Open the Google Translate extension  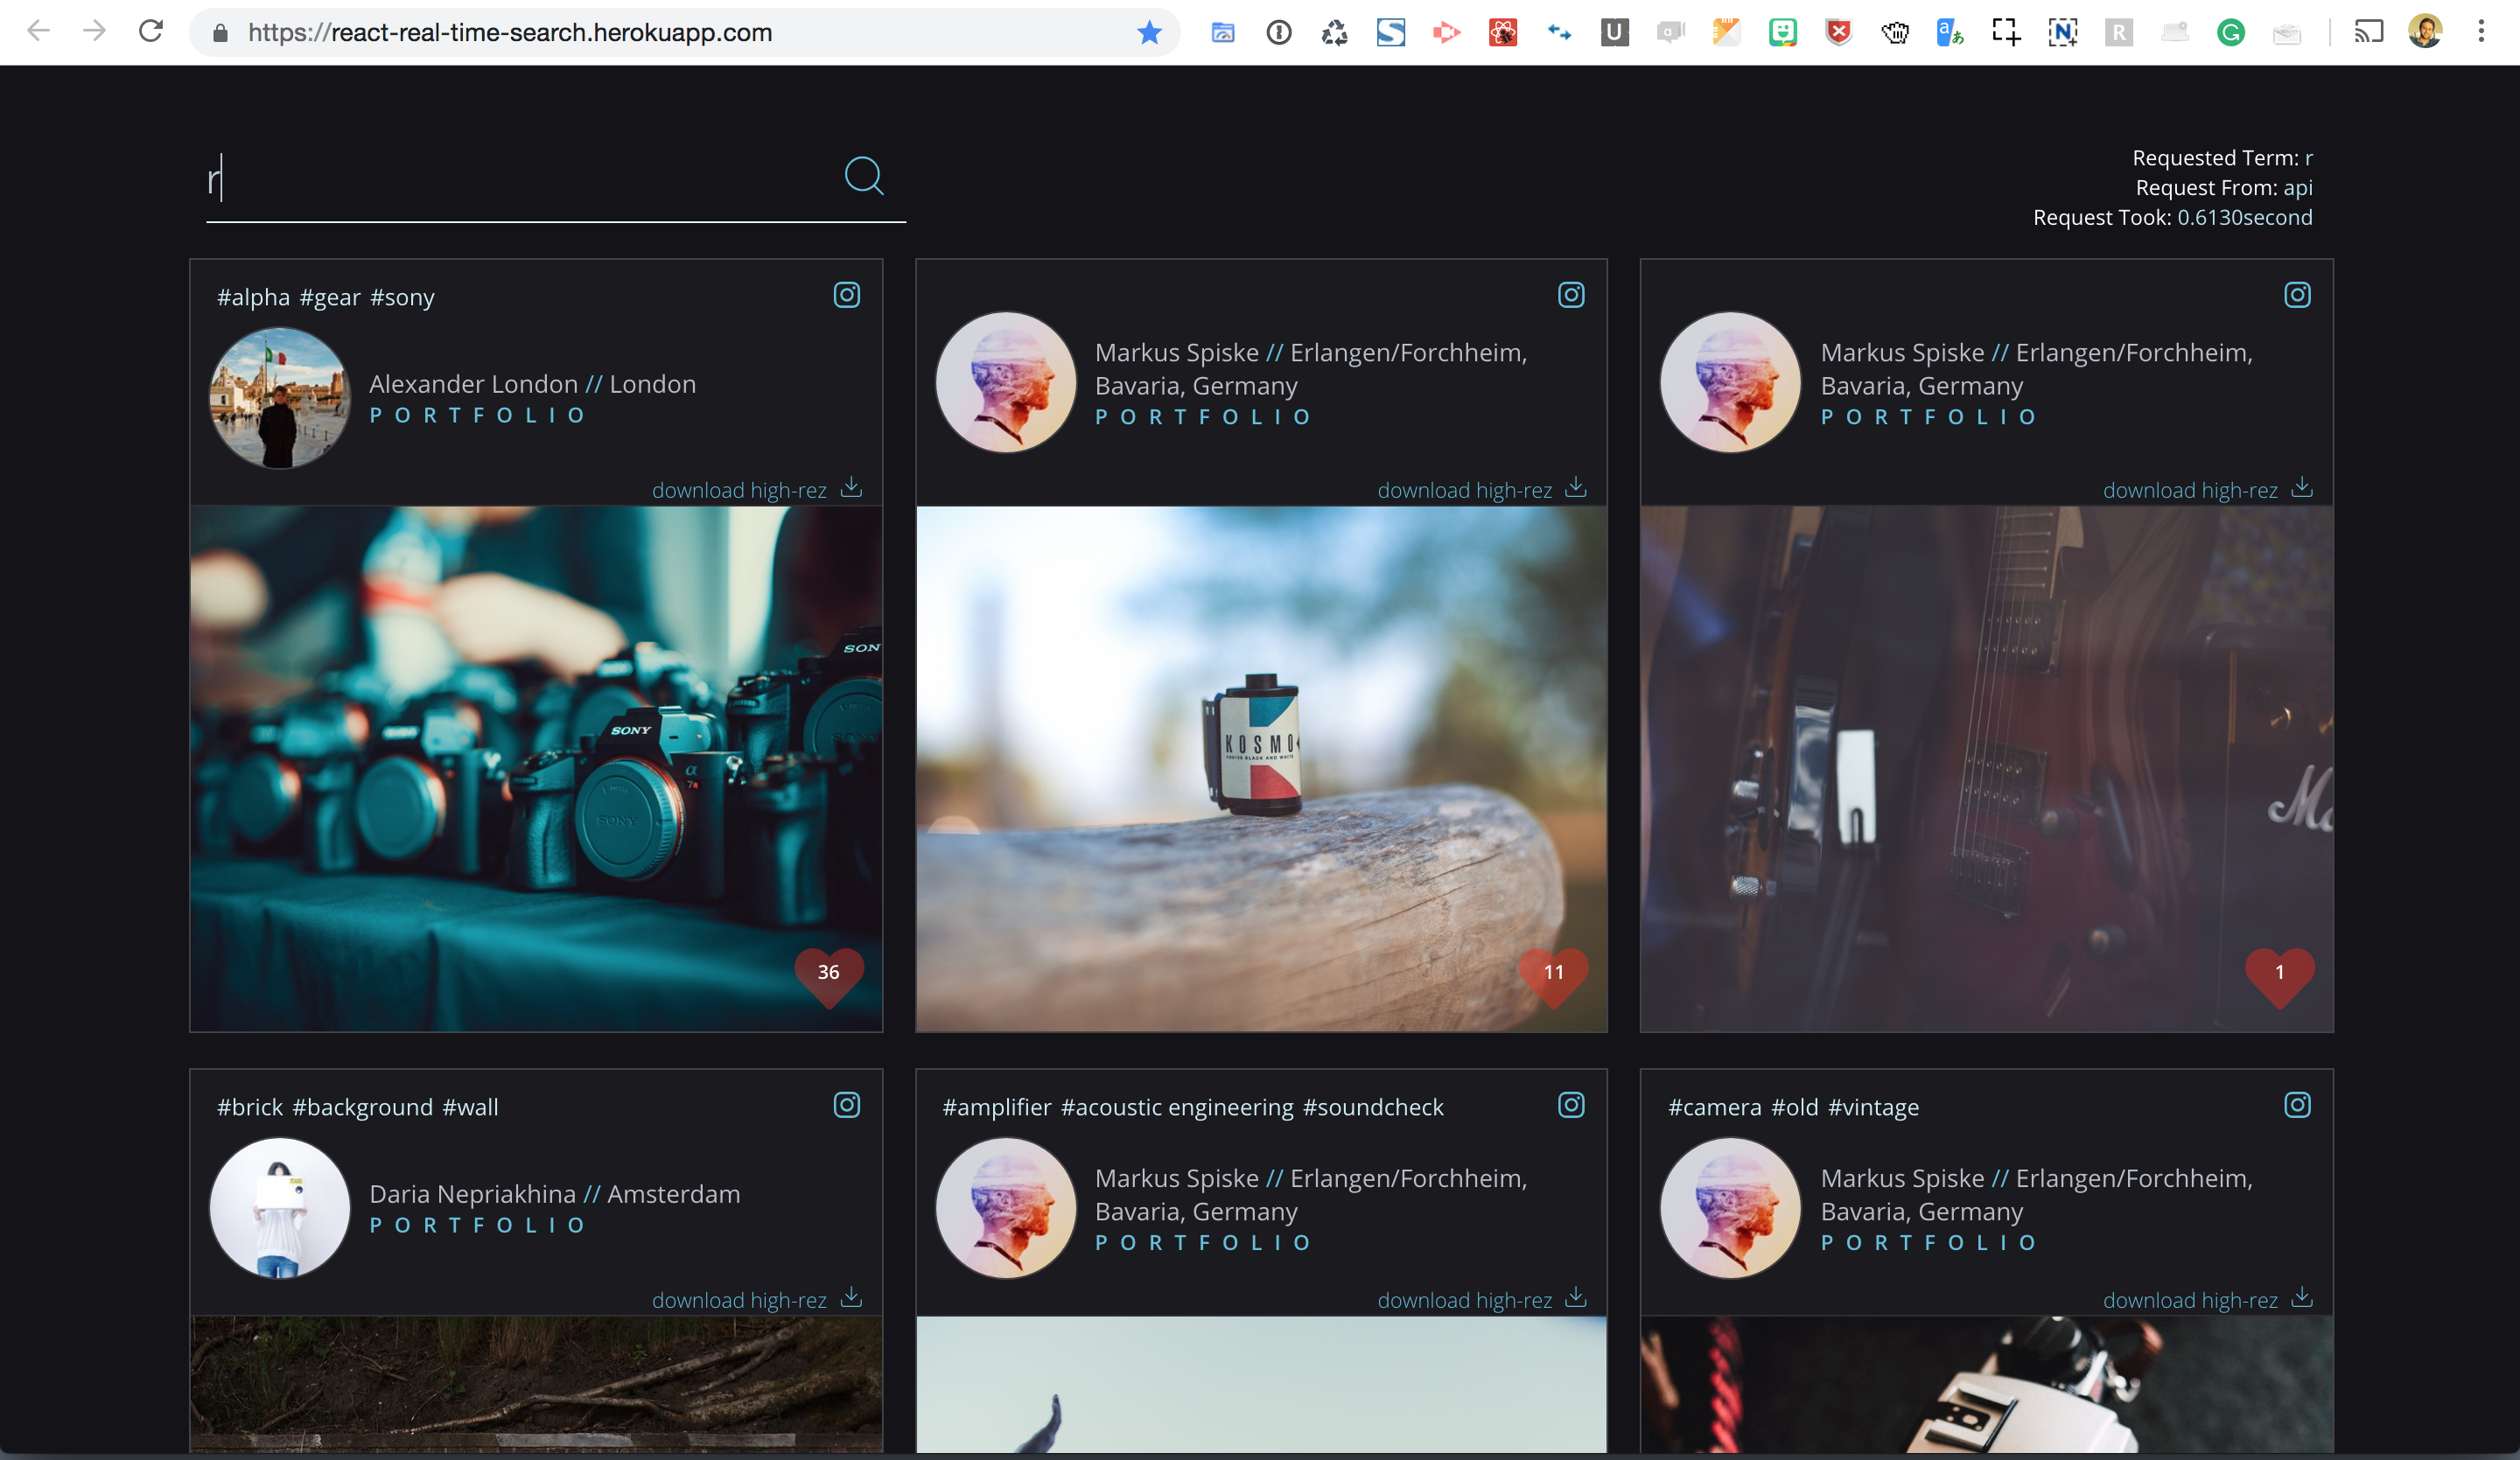1949,33
